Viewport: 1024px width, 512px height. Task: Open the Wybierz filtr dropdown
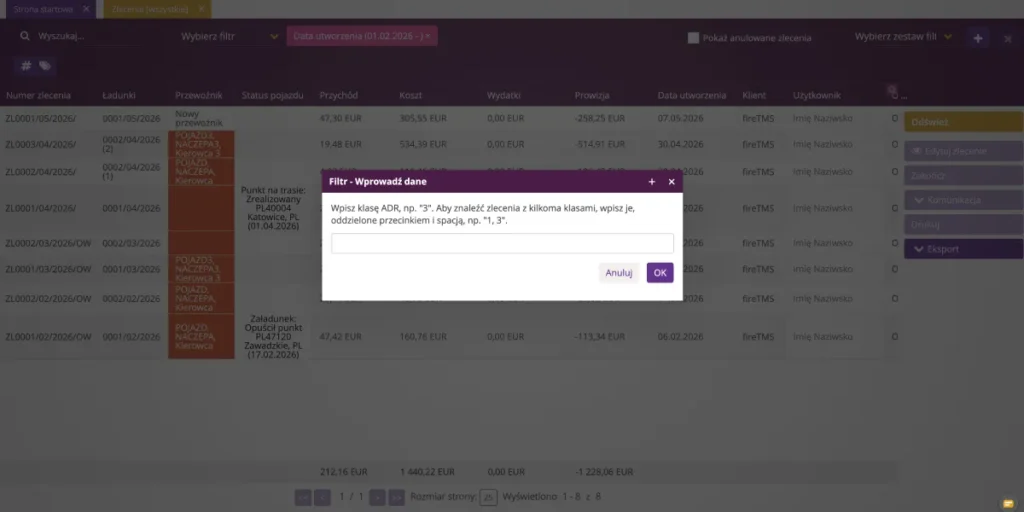click(230, 36)
